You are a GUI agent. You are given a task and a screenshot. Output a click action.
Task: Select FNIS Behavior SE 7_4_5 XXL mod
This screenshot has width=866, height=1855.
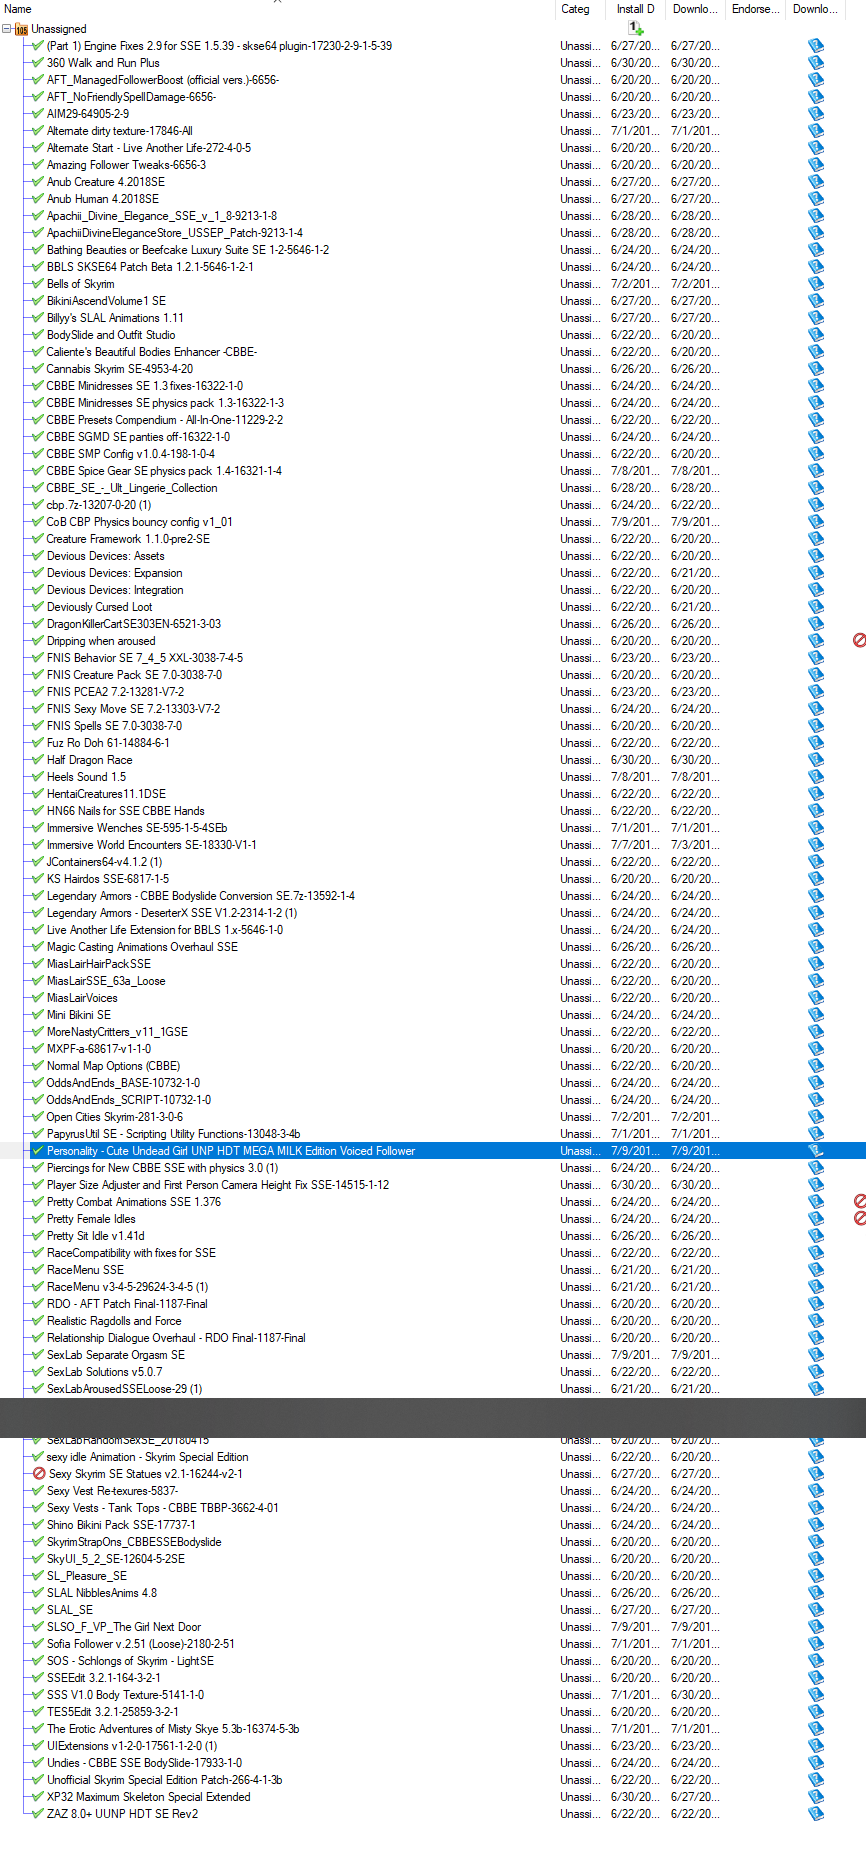pyautogui.click(x=145, y=658)
